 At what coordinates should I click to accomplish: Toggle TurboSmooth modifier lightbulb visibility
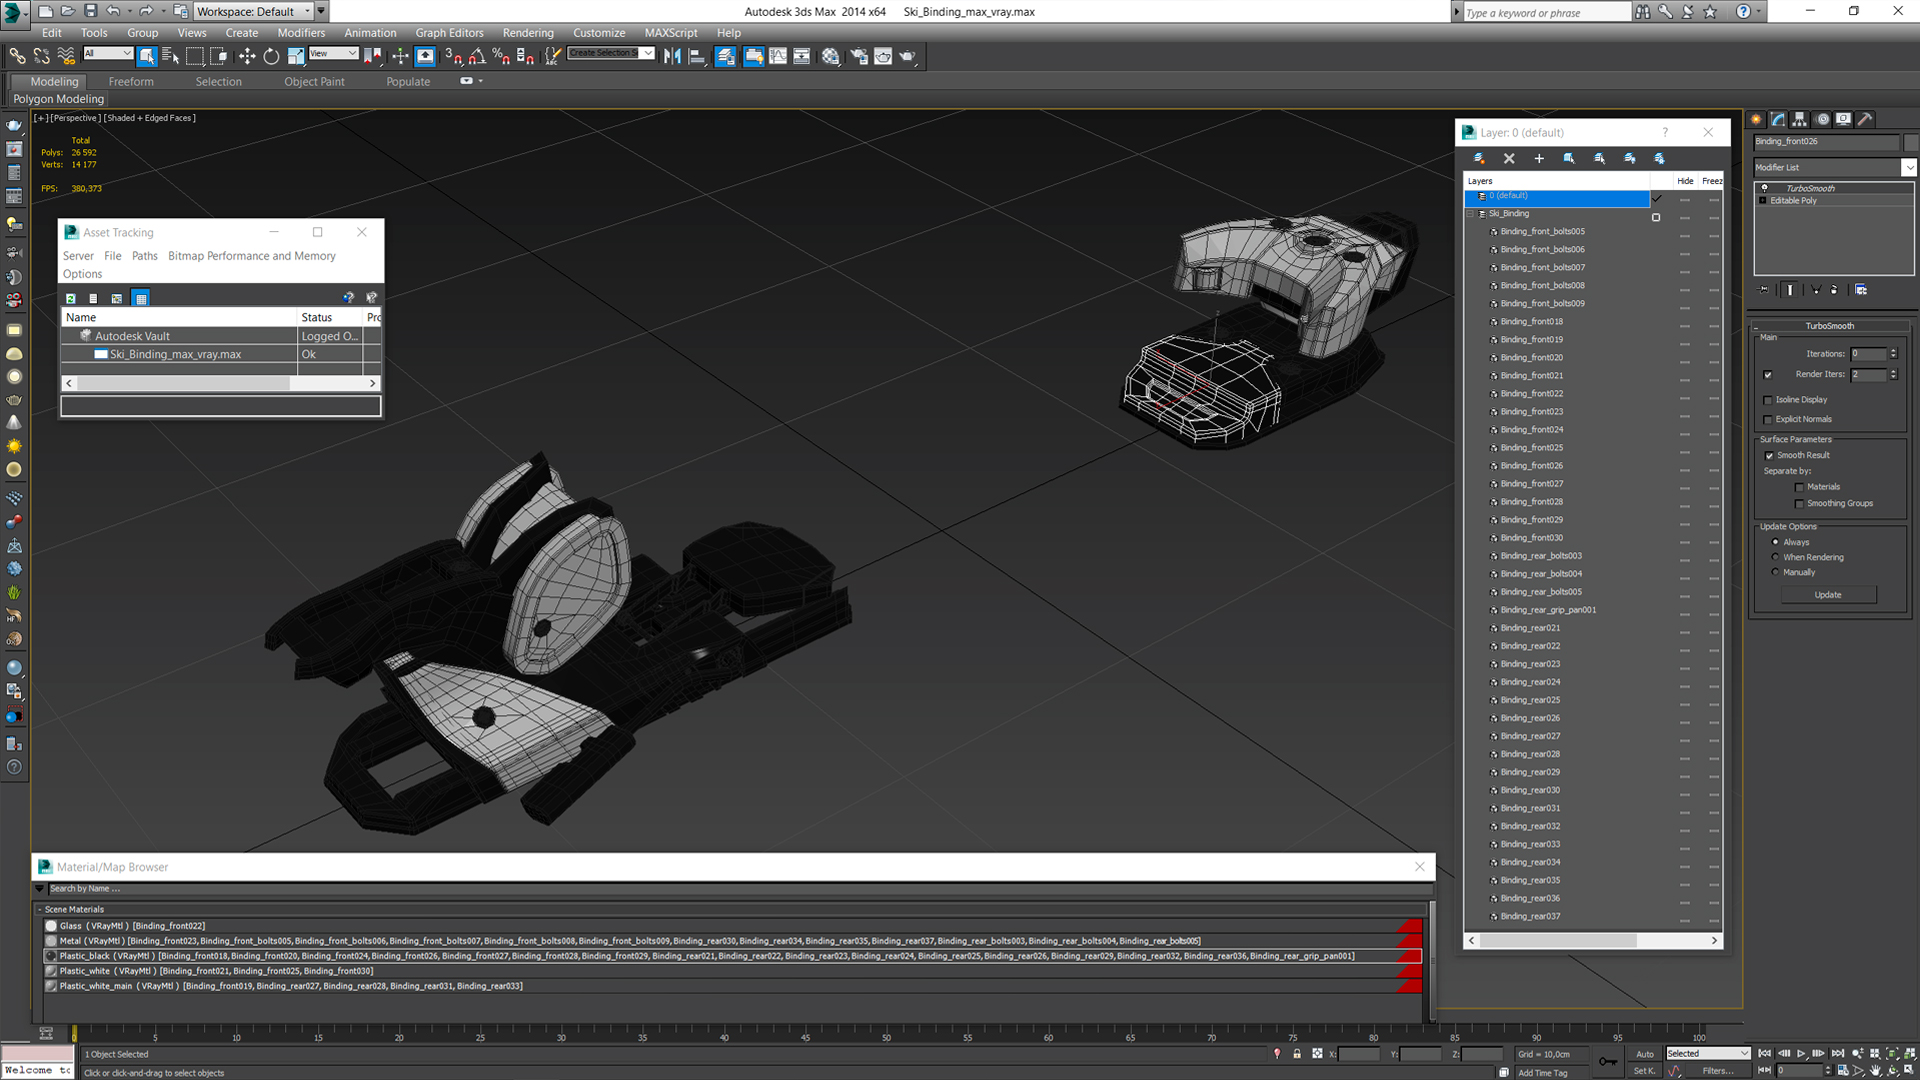[x=1764, y=188]
